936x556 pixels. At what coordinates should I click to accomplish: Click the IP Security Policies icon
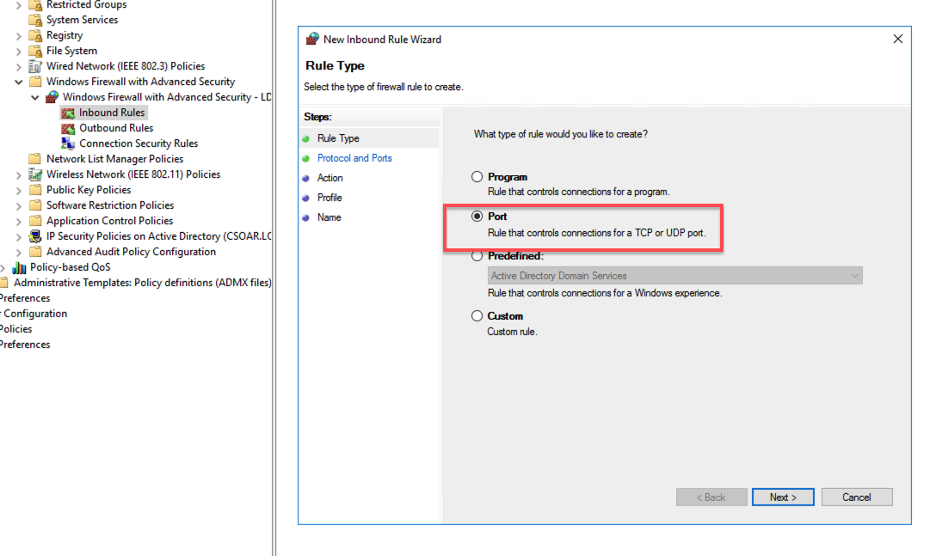point(35,237)
